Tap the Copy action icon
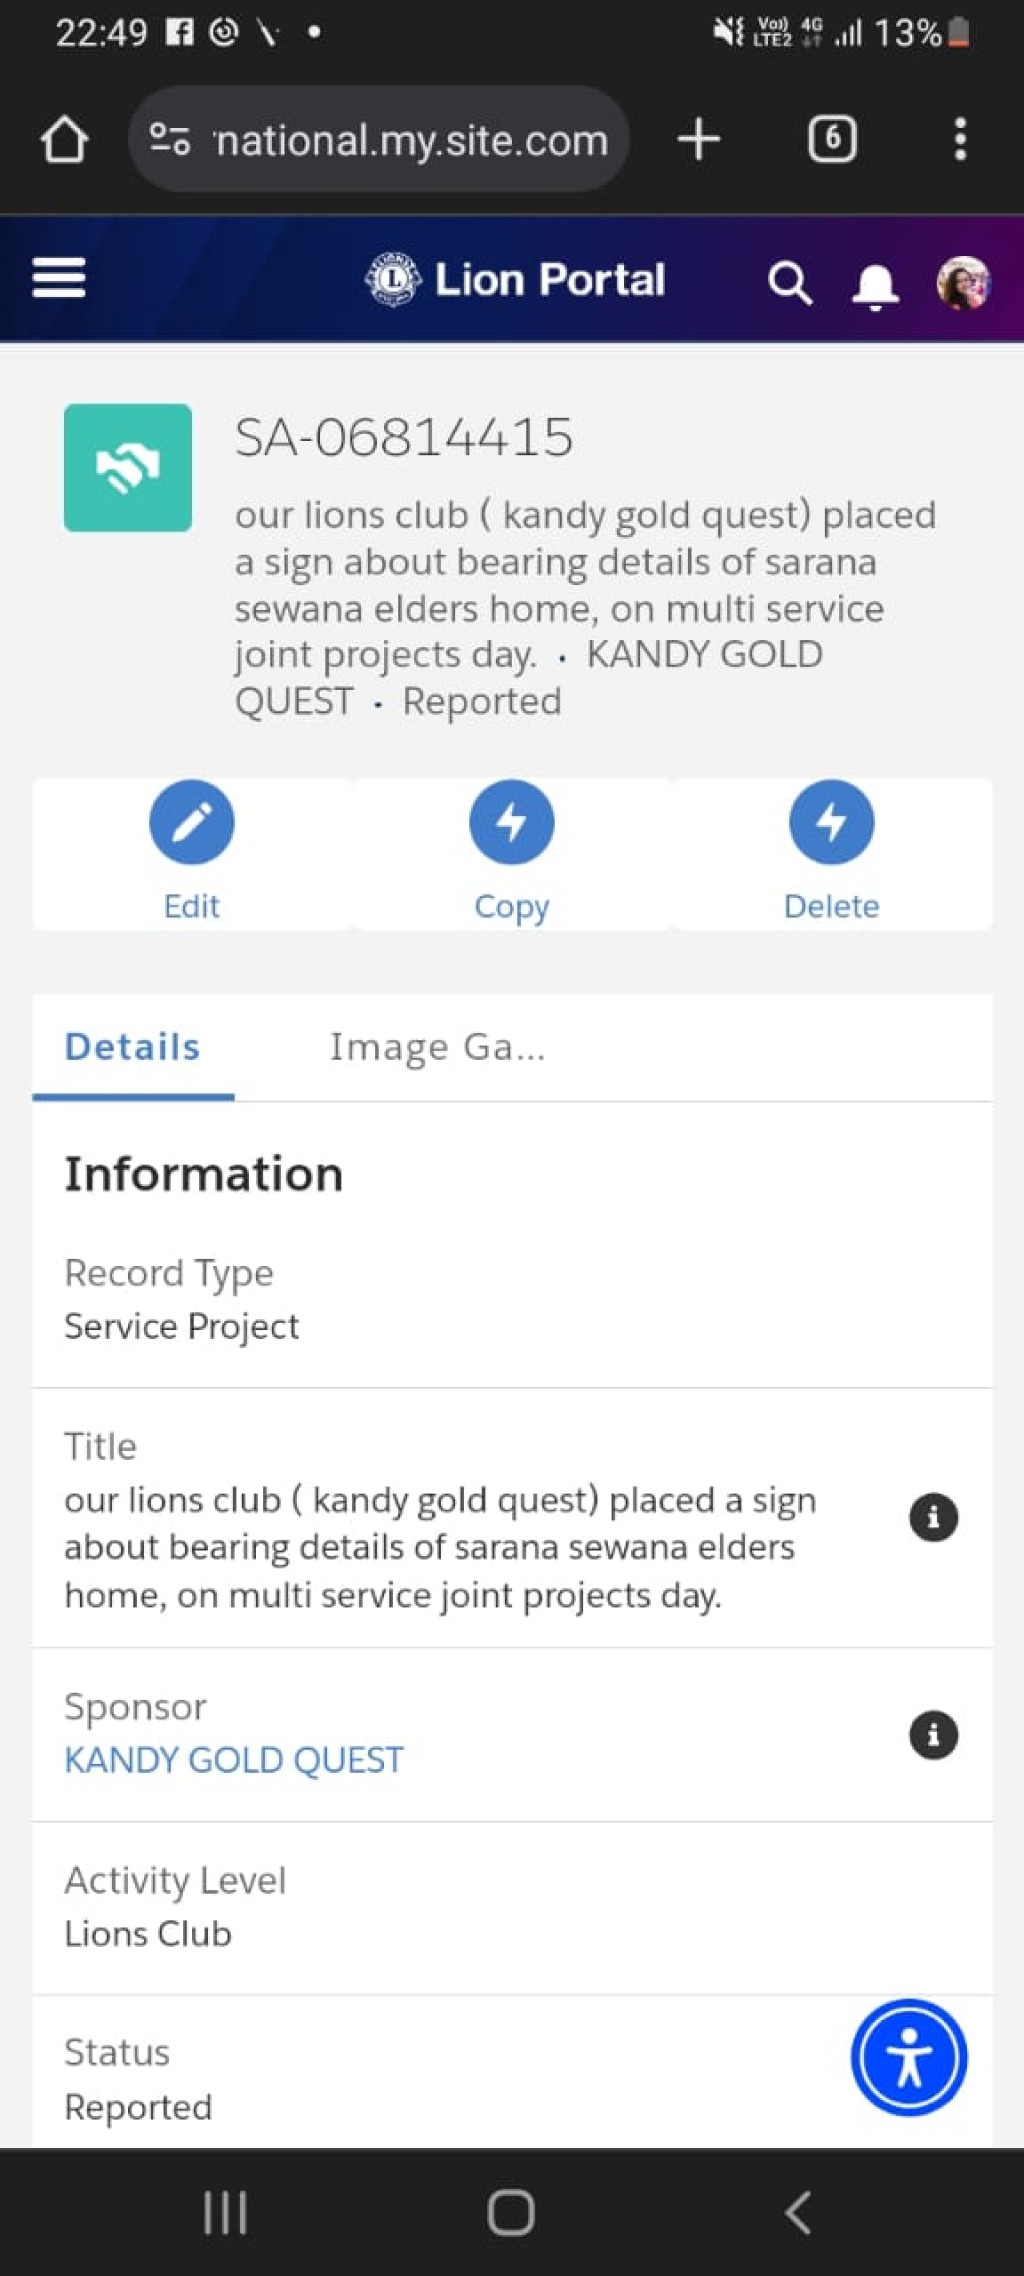Viewport: 1024px width, 2276px height. [x=512, y=822]
